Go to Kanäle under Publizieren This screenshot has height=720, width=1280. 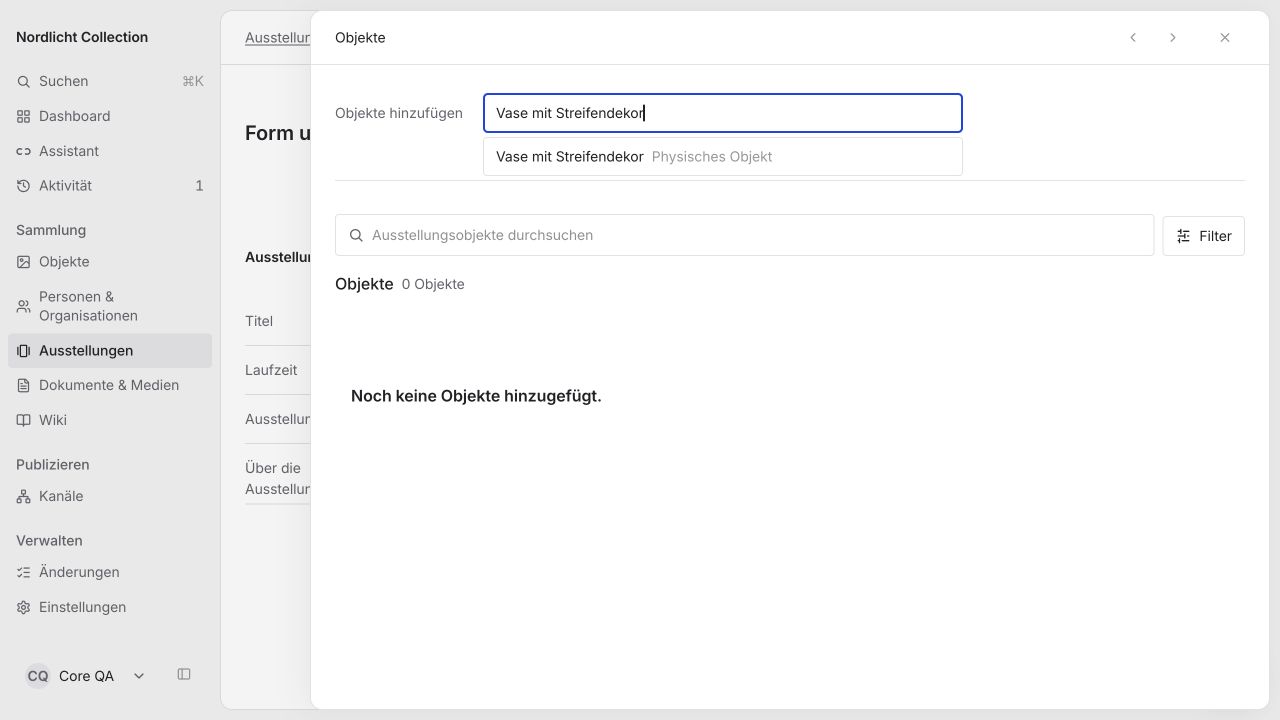pos(110,497)
